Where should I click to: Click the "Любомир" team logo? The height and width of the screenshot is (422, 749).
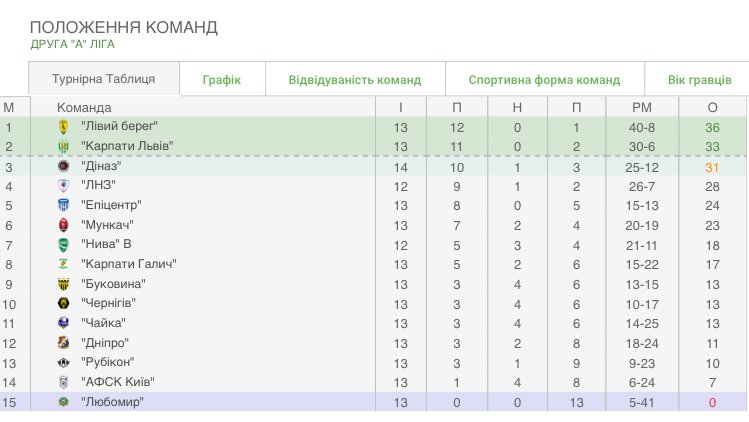[x=63, y=402]
